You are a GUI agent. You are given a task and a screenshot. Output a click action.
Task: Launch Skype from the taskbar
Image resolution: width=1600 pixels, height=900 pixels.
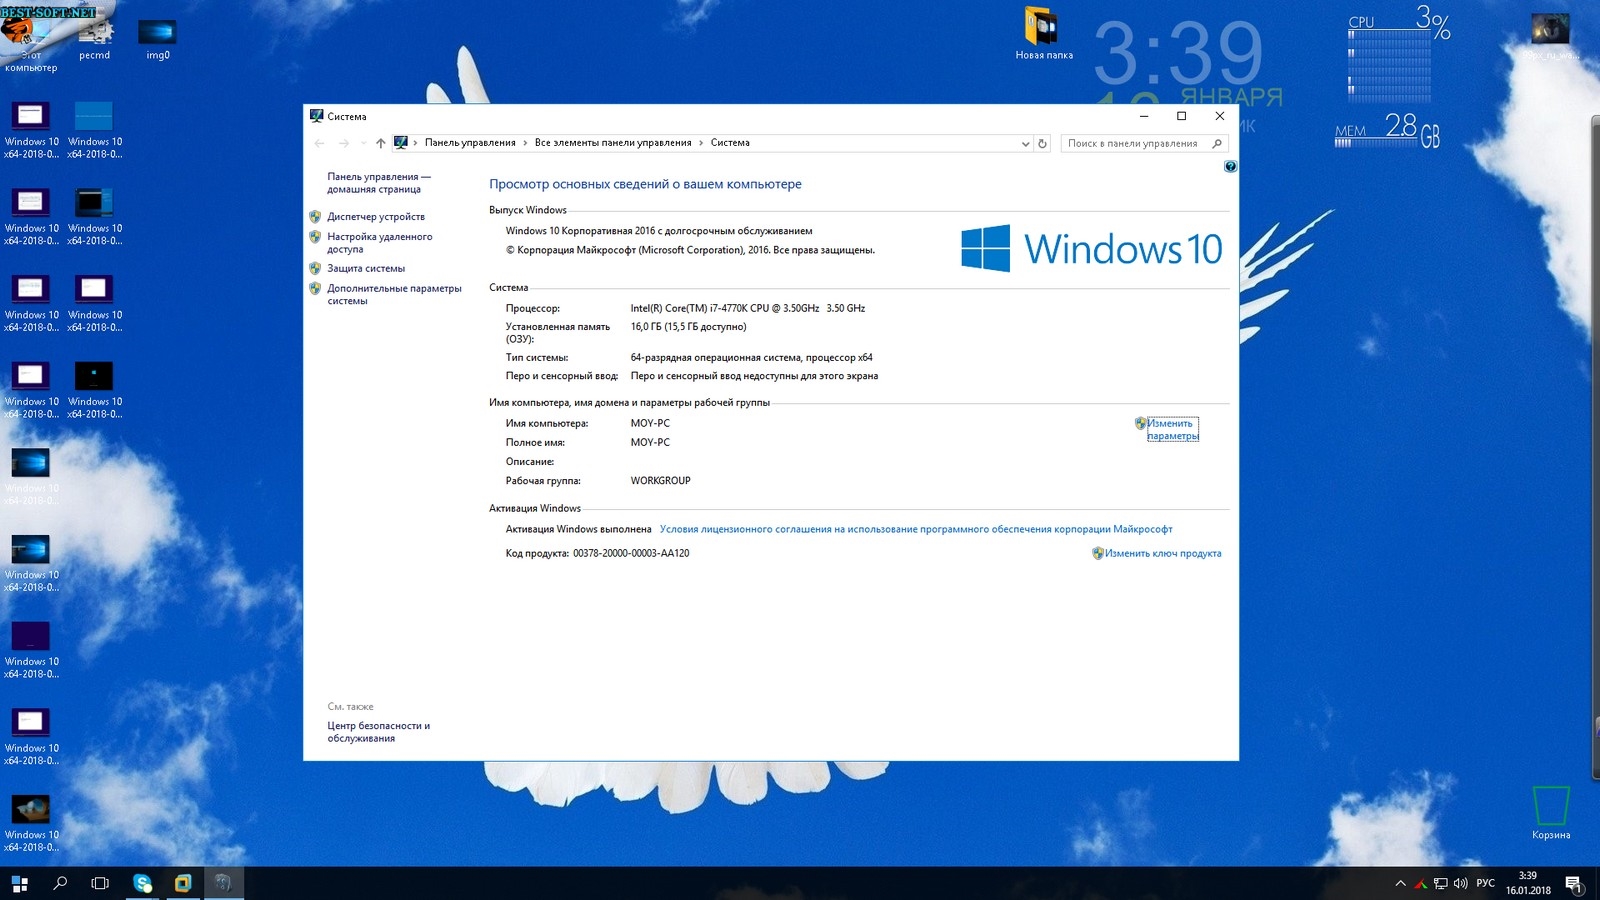143,883
